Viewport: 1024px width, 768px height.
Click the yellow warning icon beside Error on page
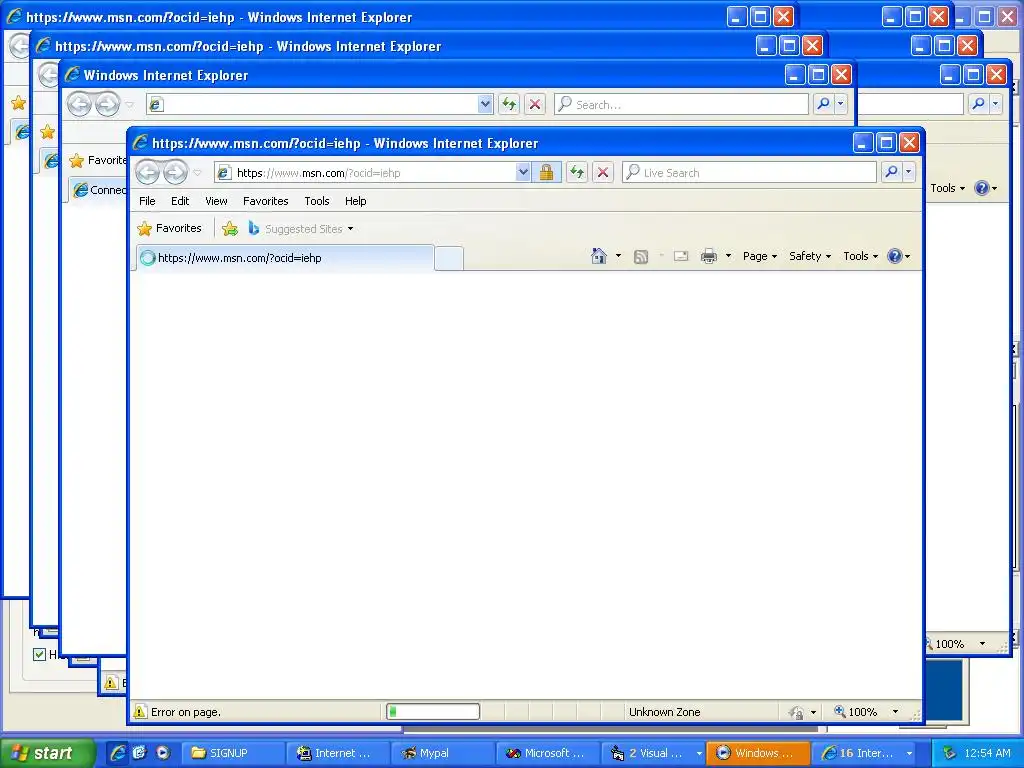[140, 712]
